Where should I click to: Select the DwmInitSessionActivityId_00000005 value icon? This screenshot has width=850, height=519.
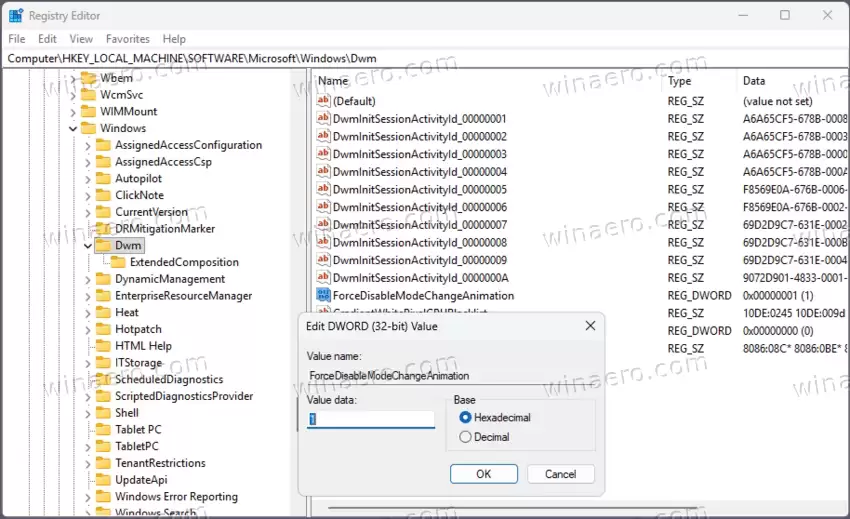pyautogui.click(x=323, y=189)
